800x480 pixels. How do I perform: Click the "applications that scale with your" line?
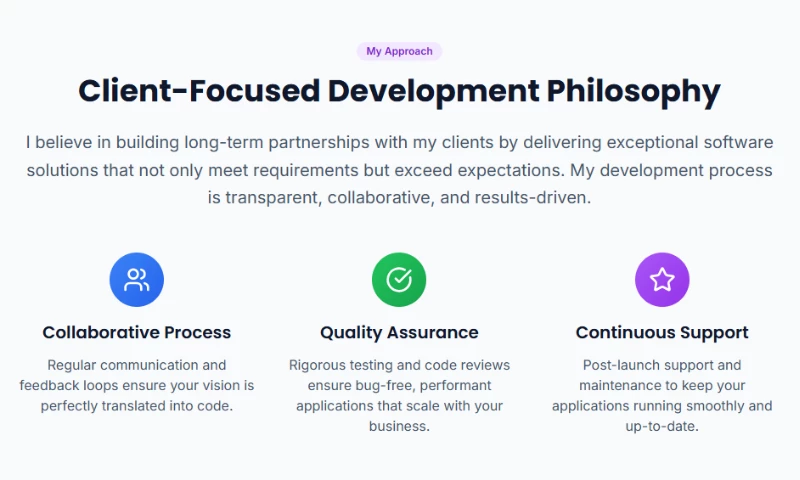click(399, 406)
